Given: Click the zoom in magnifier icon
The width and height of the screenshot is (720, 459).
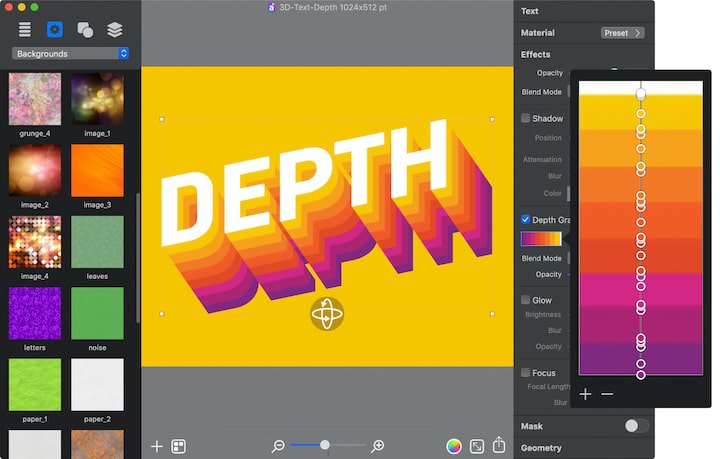Looking at the screenshot, I should pyautogui.click(x=377, y=446).
